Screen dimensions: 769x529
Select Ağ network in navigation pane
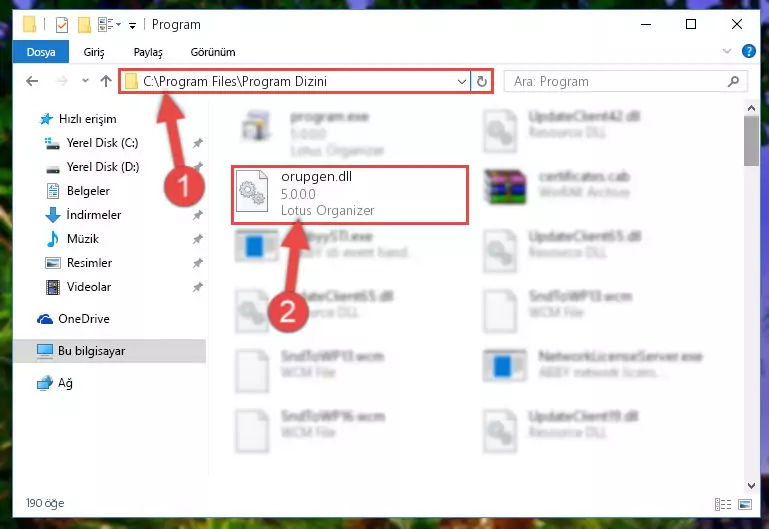click(x=65, y=383)
